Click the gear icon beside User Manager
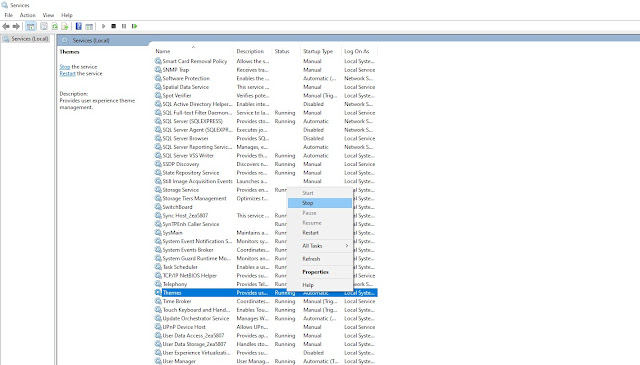Image resolution: width=640 pixels, height=365 pixels. [158, 361]
